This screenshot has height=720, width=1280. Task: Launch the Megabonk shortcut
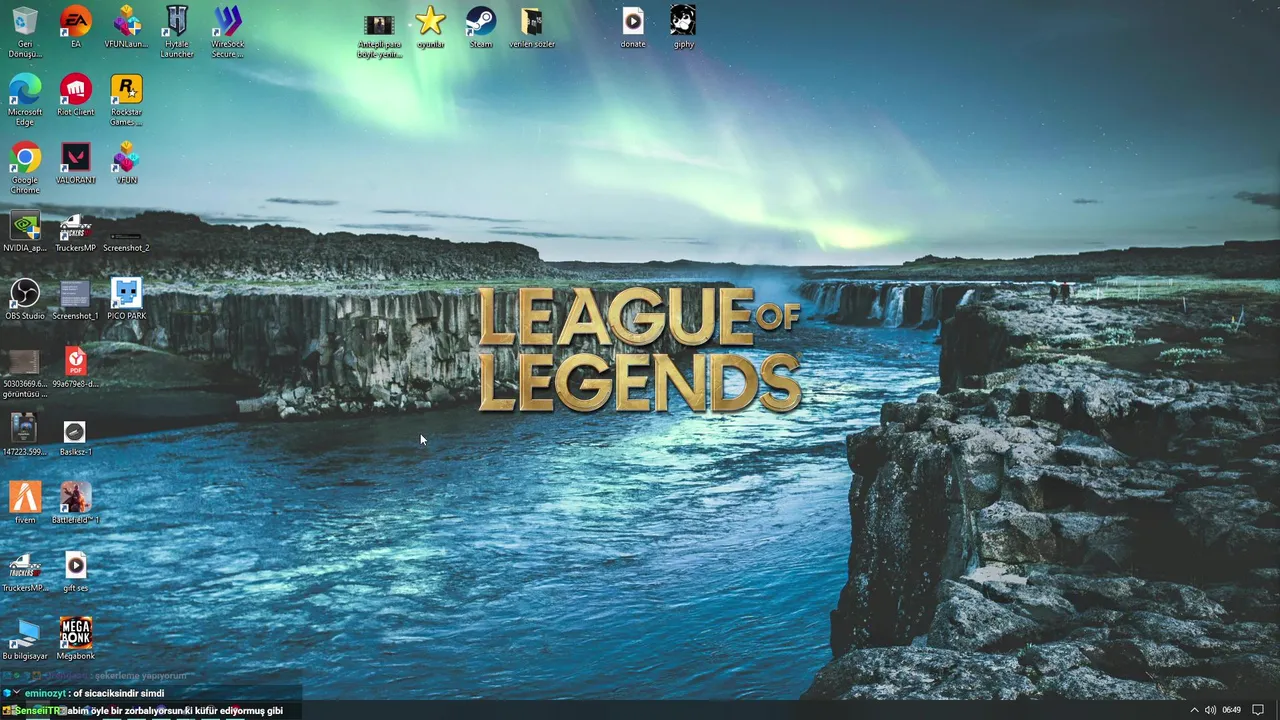click(75, 639)
